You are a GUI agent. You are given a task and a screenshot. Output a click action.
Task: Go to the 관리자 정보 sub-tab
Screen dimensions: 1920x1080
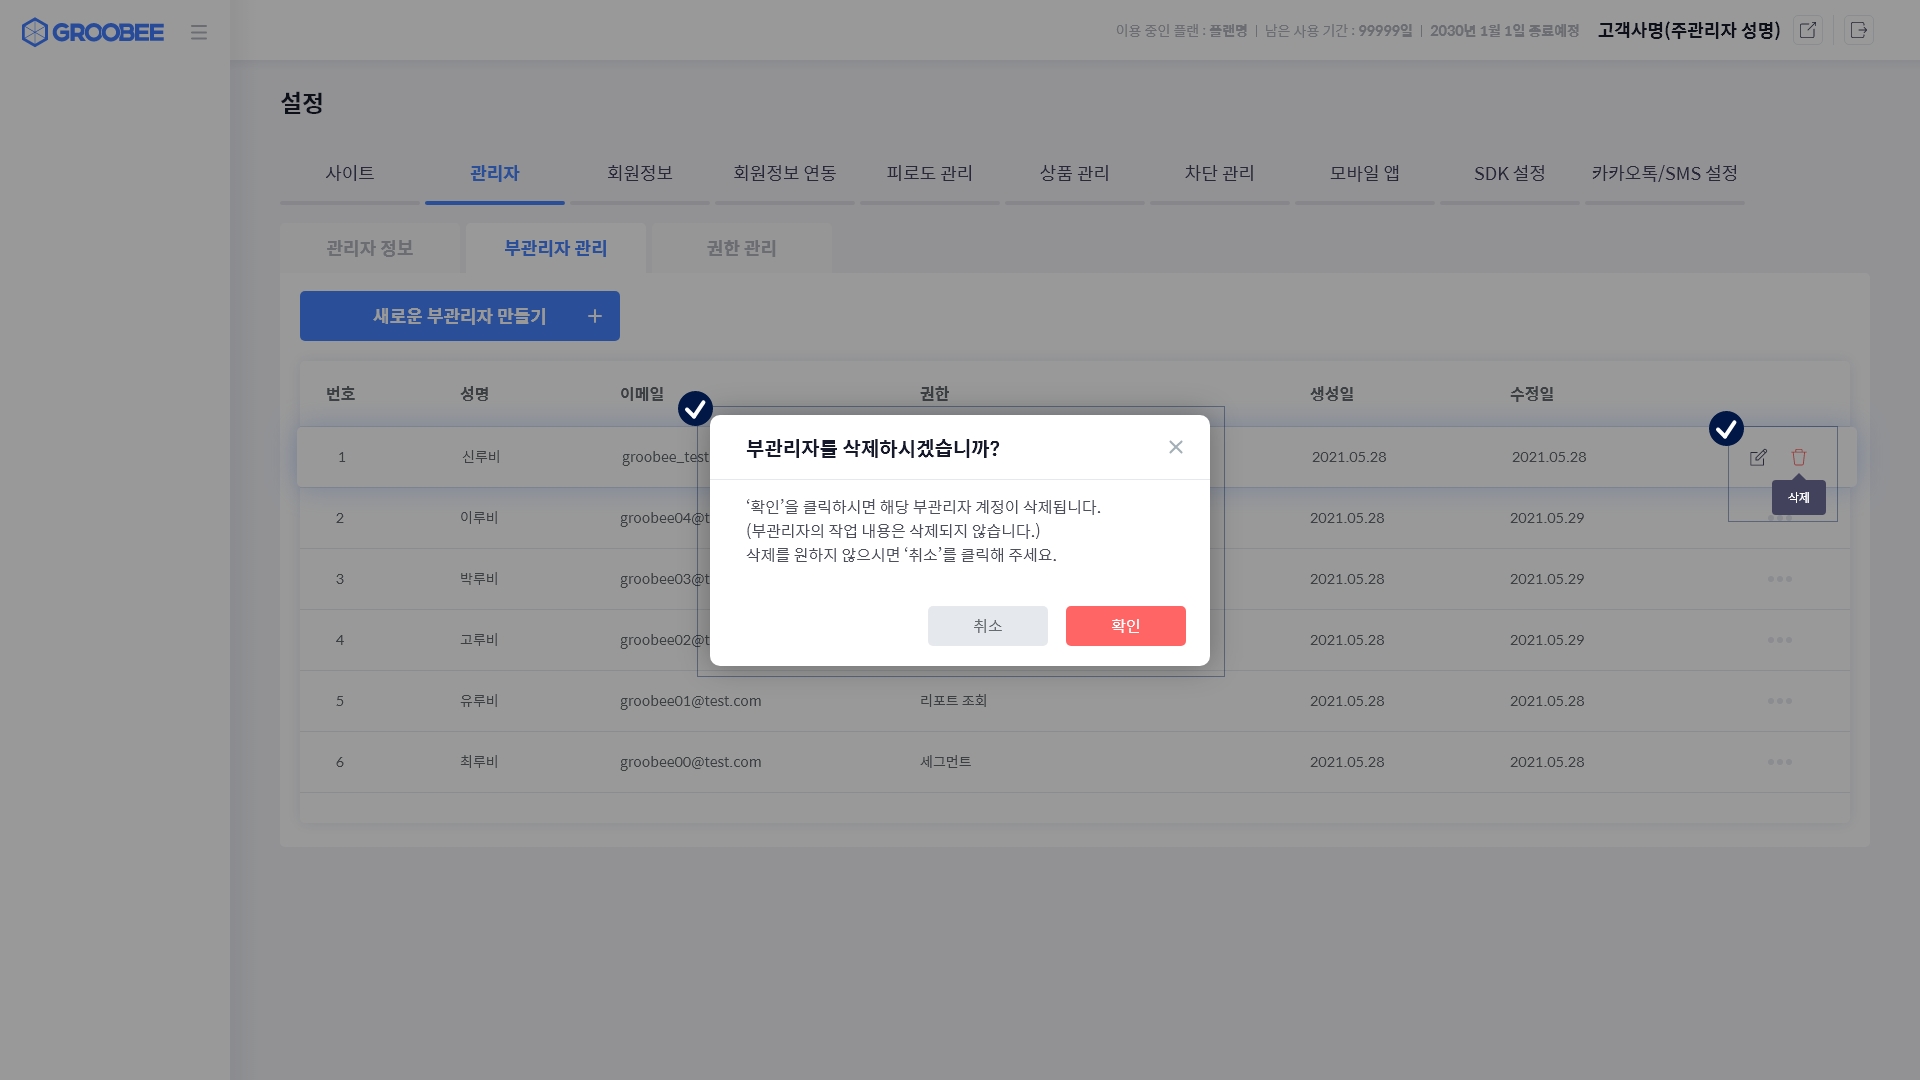point(370,248)
